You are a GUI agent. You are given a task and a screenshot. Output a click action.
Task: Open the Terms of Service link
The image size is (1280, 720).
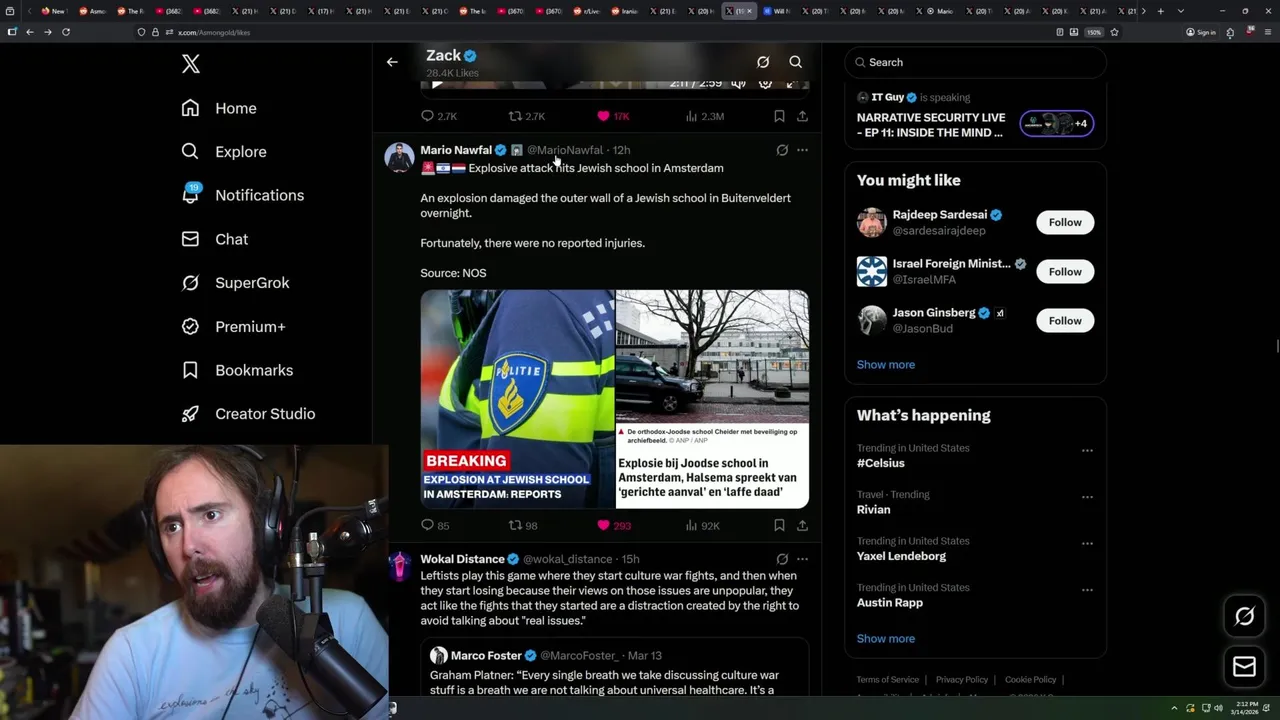pyautogui.click(x=887, y=680)
